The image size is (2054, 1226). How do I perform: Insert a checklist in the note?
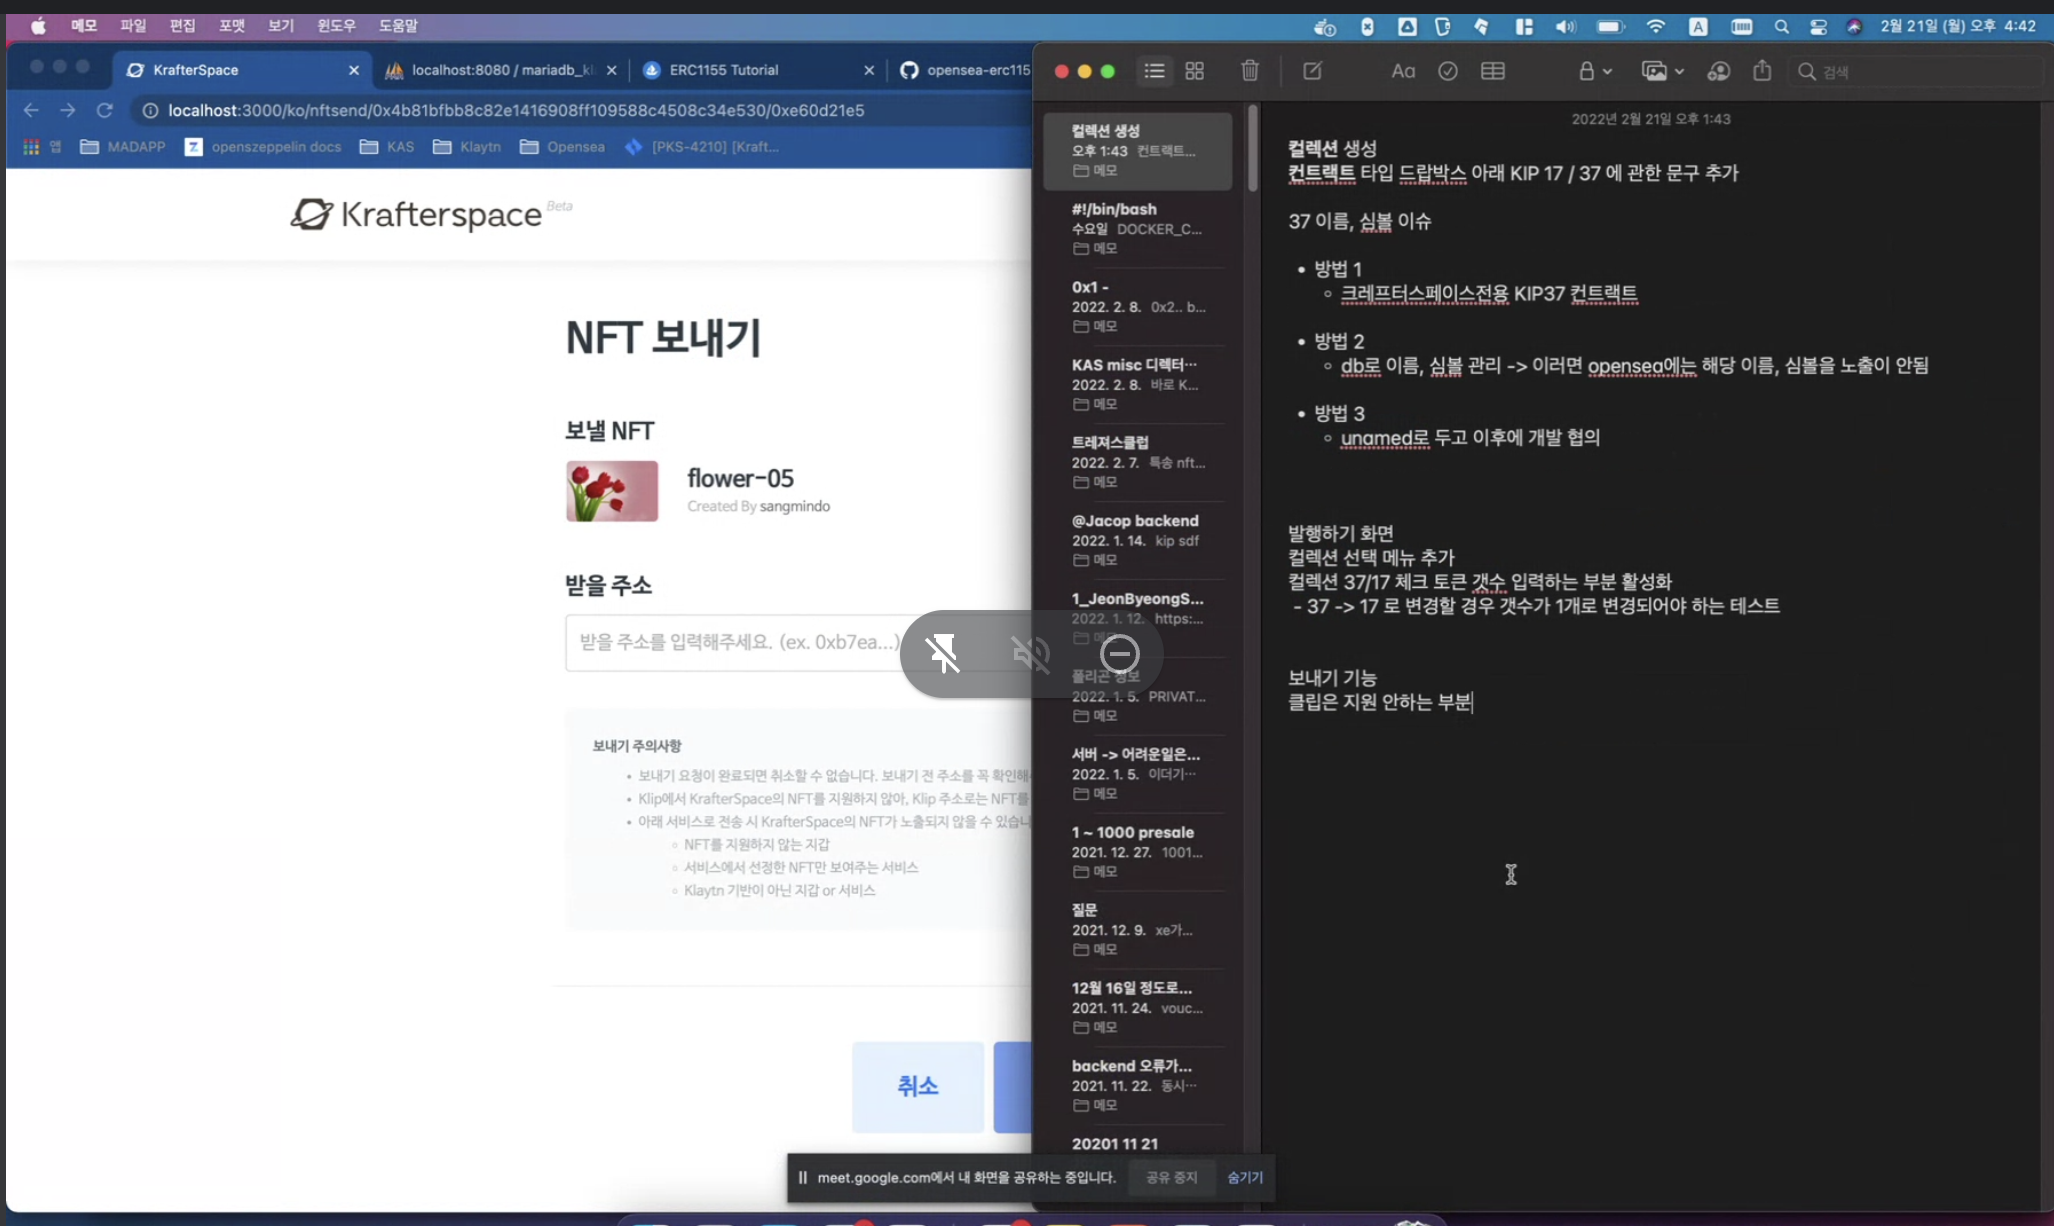click(1447, 71)
